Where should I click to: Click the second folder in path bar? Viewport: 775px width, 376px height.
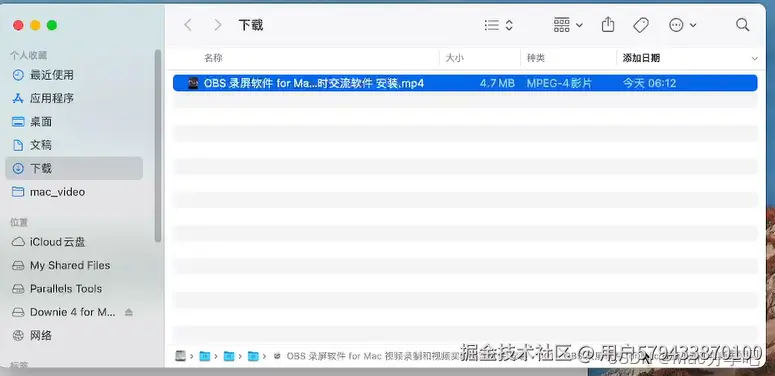[x=229, y=356]
